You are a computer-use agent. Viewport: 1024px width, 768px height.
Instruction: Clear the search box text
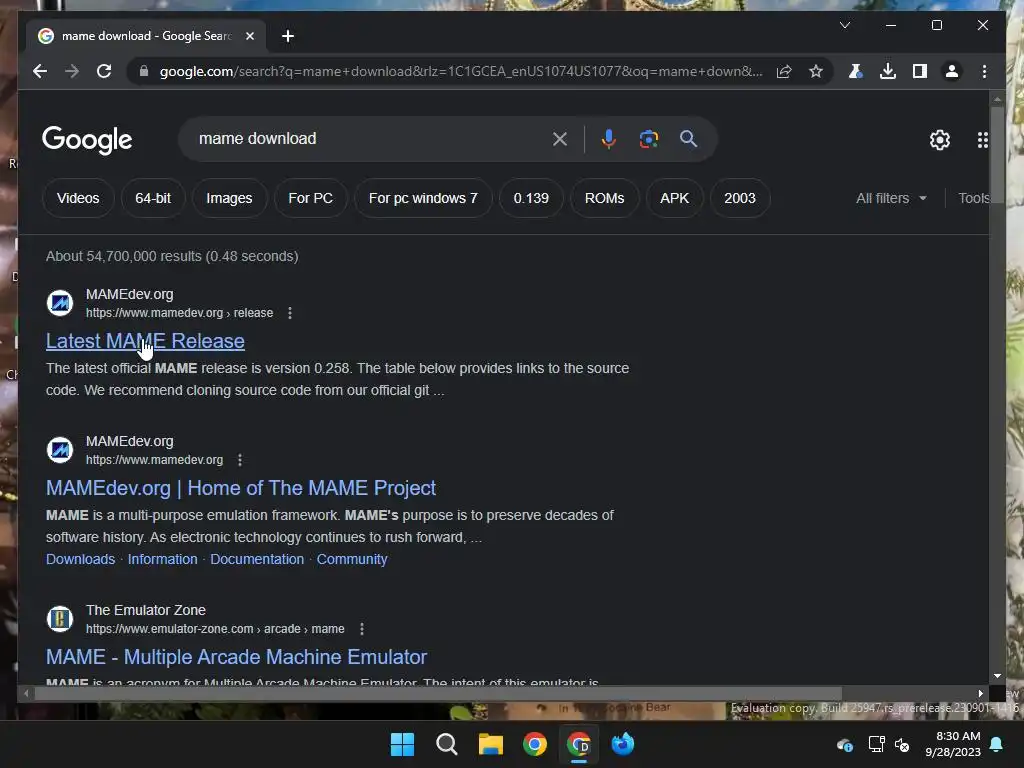[560, 138]
